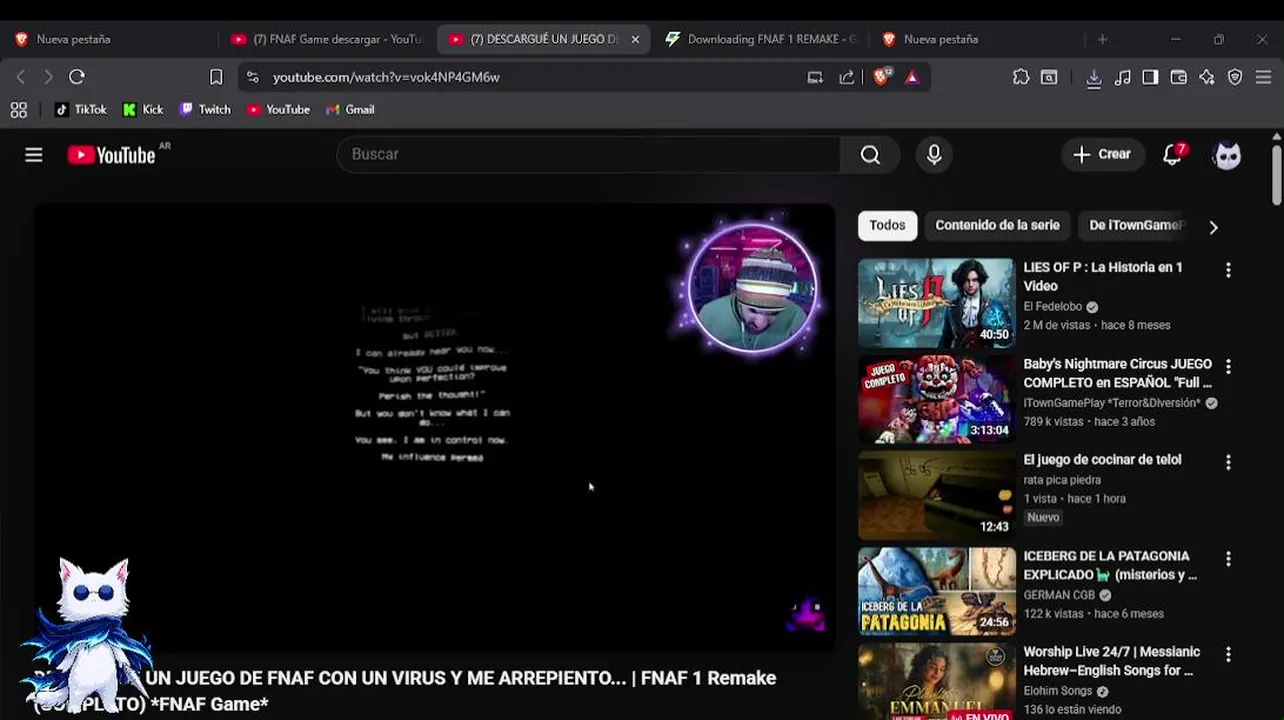Screen dimensions: 1284x720
Task: Go to the YouTube home logo
Action: tap(111, 155)
